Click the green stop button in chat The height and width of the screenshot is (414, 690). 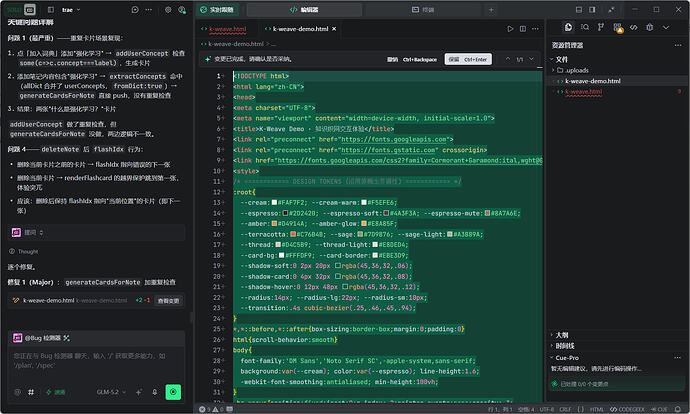(173, 392)
